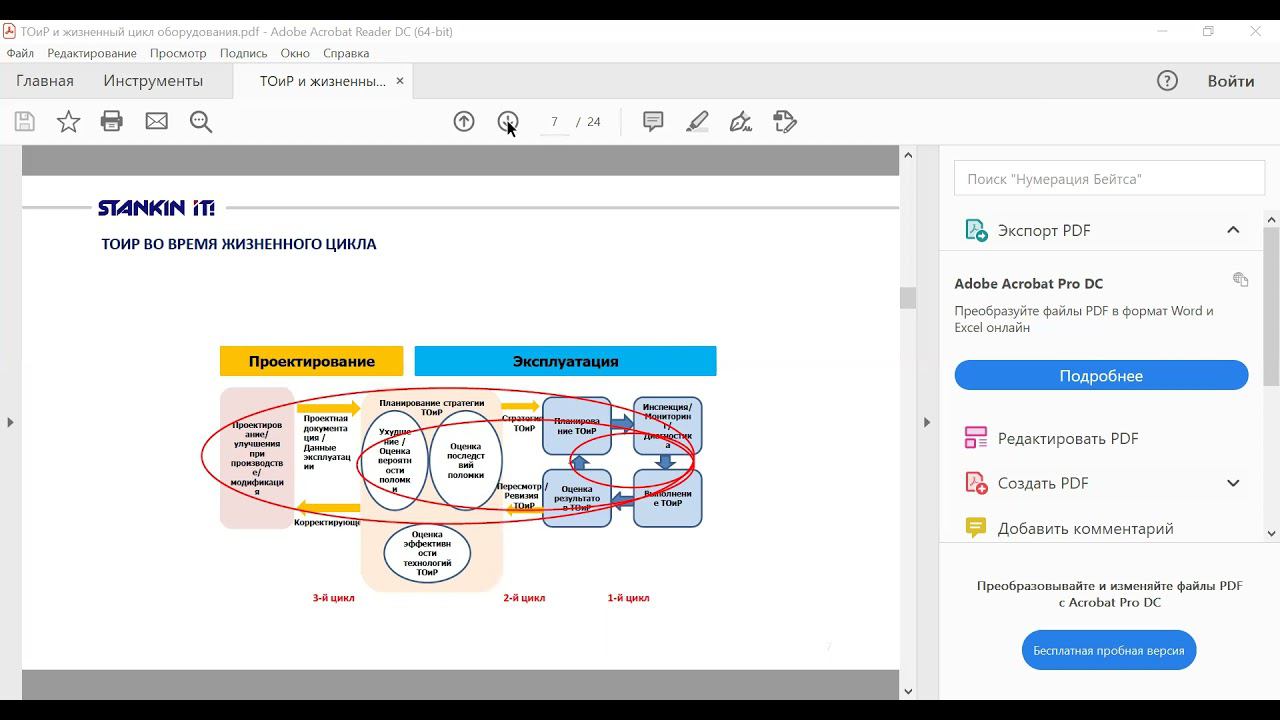Click the Оценка результатов ТОиР box
The image size is (1280, 720).
[577, 498]
